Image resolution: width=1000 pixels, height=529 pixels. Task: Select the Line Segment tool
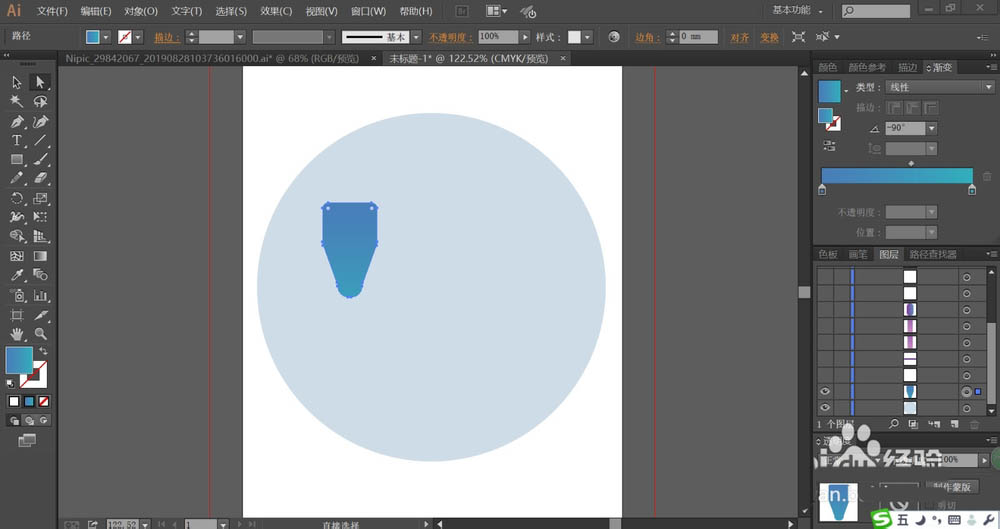40,140
